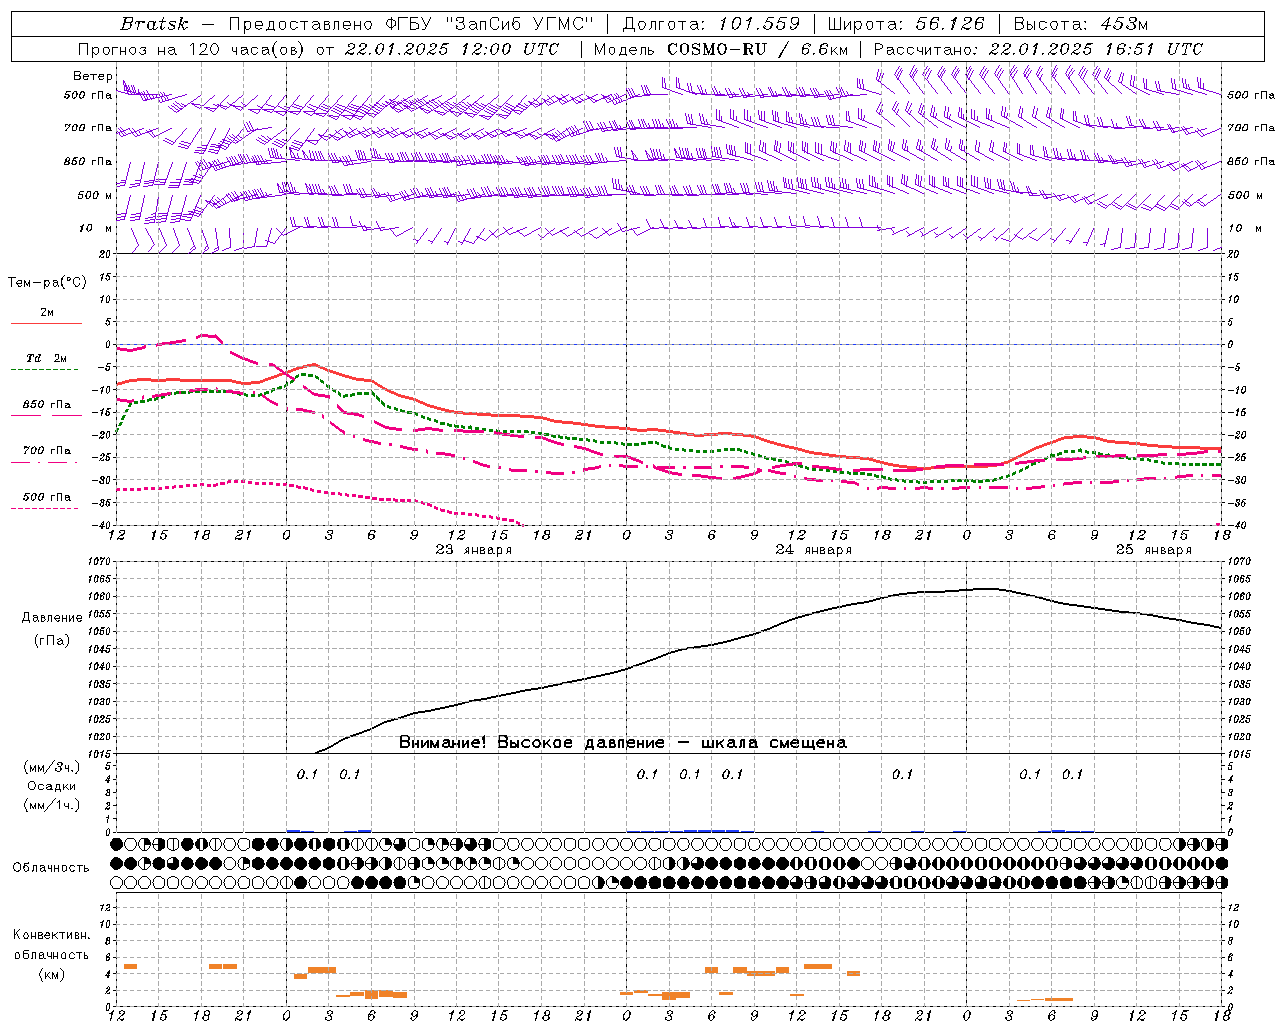Click the Bratsk station name in header
This screenshot has height=1024, width=1280.
154,24
